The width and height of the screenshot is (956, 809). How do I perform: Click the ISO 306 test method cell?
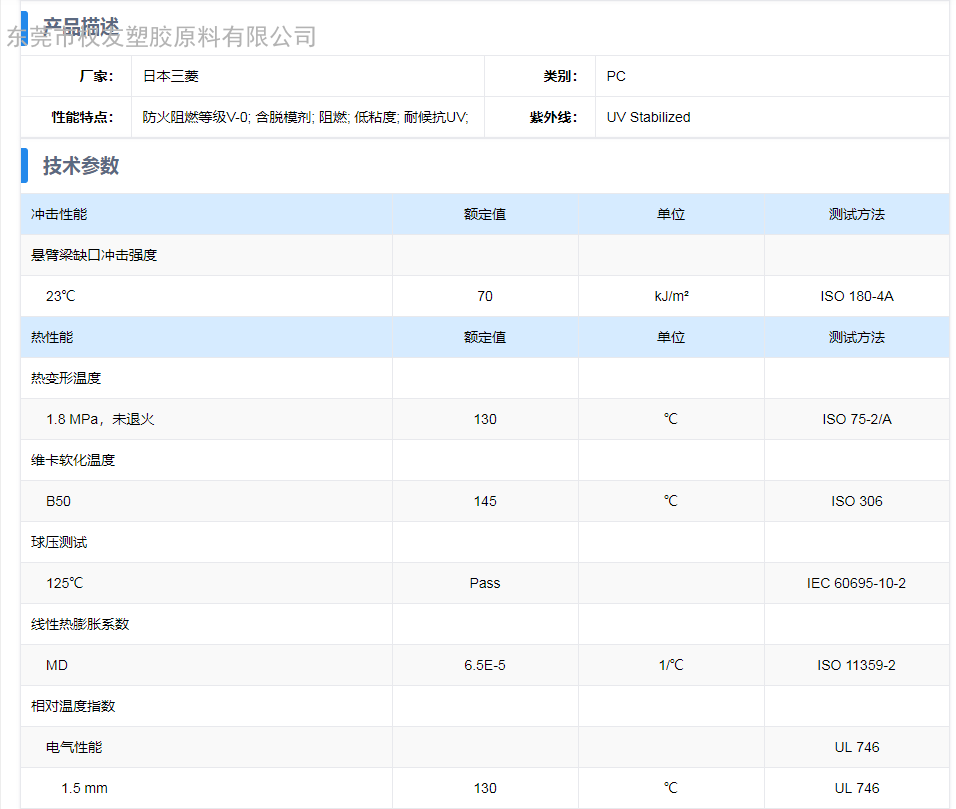click(856, 501)
